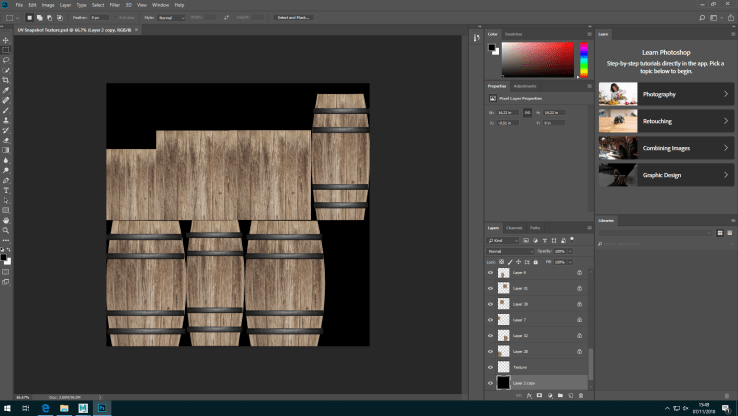Screen dimensions: 738x416
Task: Open the Combining Images tutorial
Action: (666, 148)
